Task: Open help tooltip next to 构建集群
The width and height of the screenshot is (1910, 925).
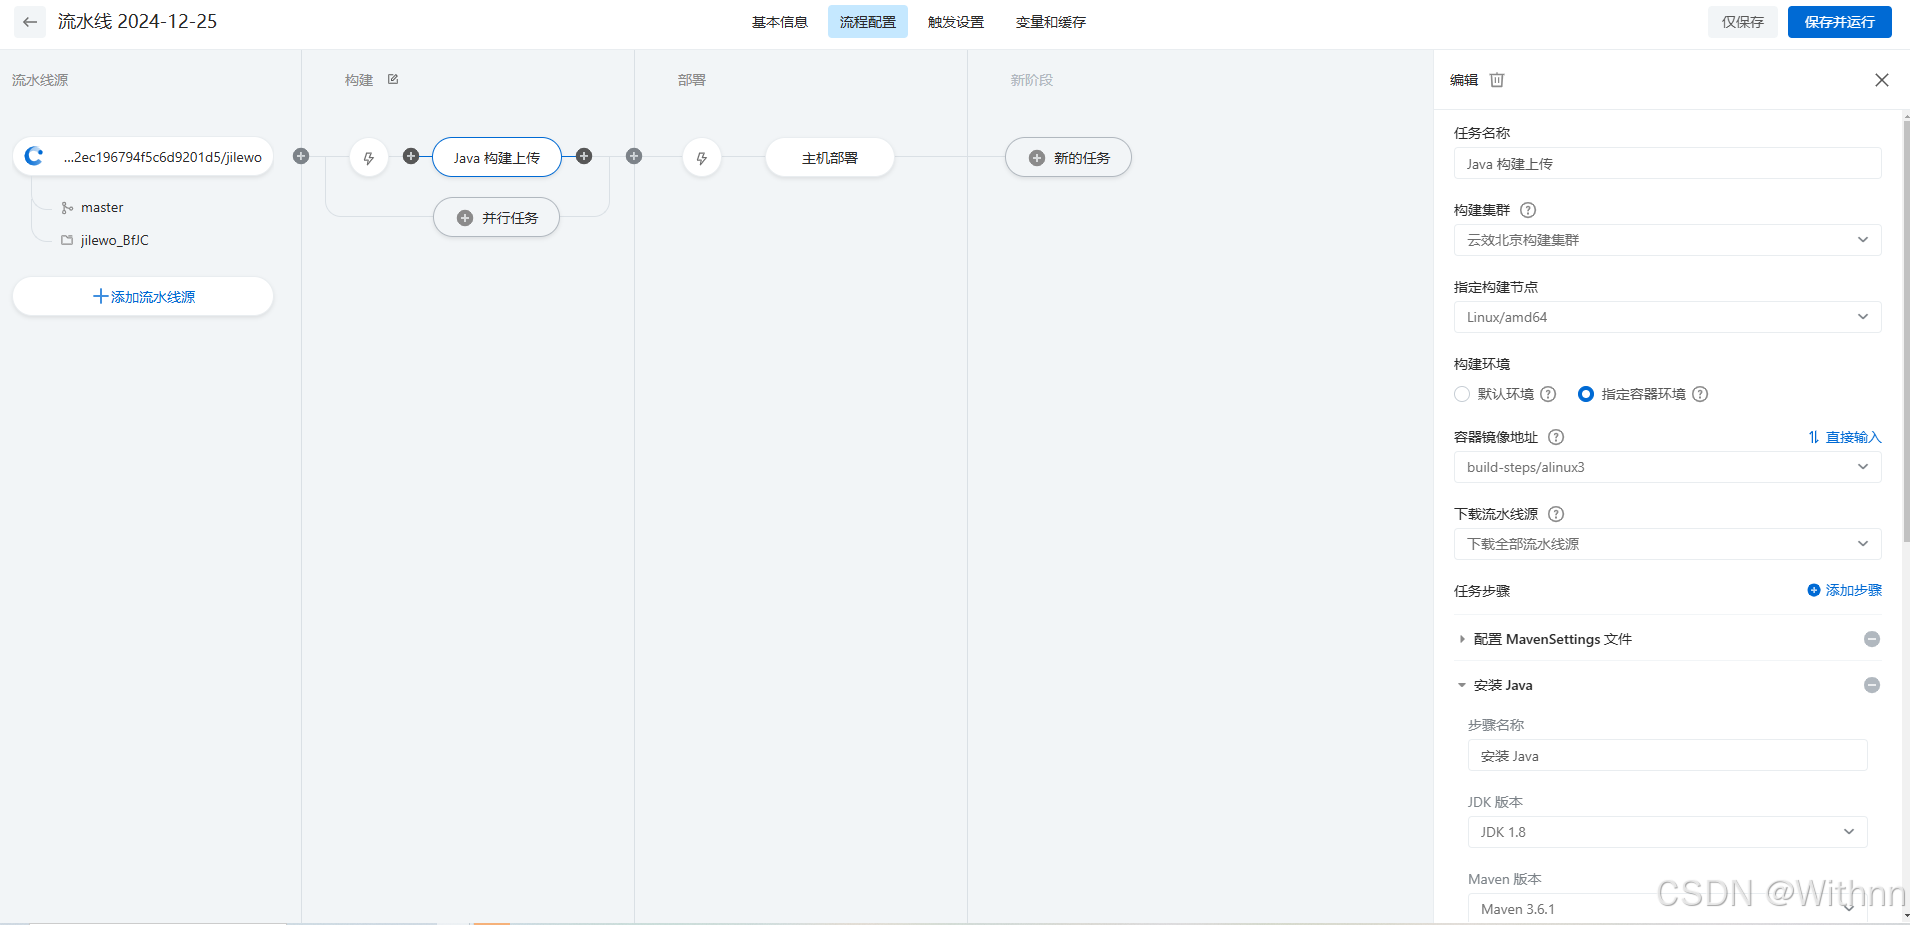Action: click(1527, 210)
